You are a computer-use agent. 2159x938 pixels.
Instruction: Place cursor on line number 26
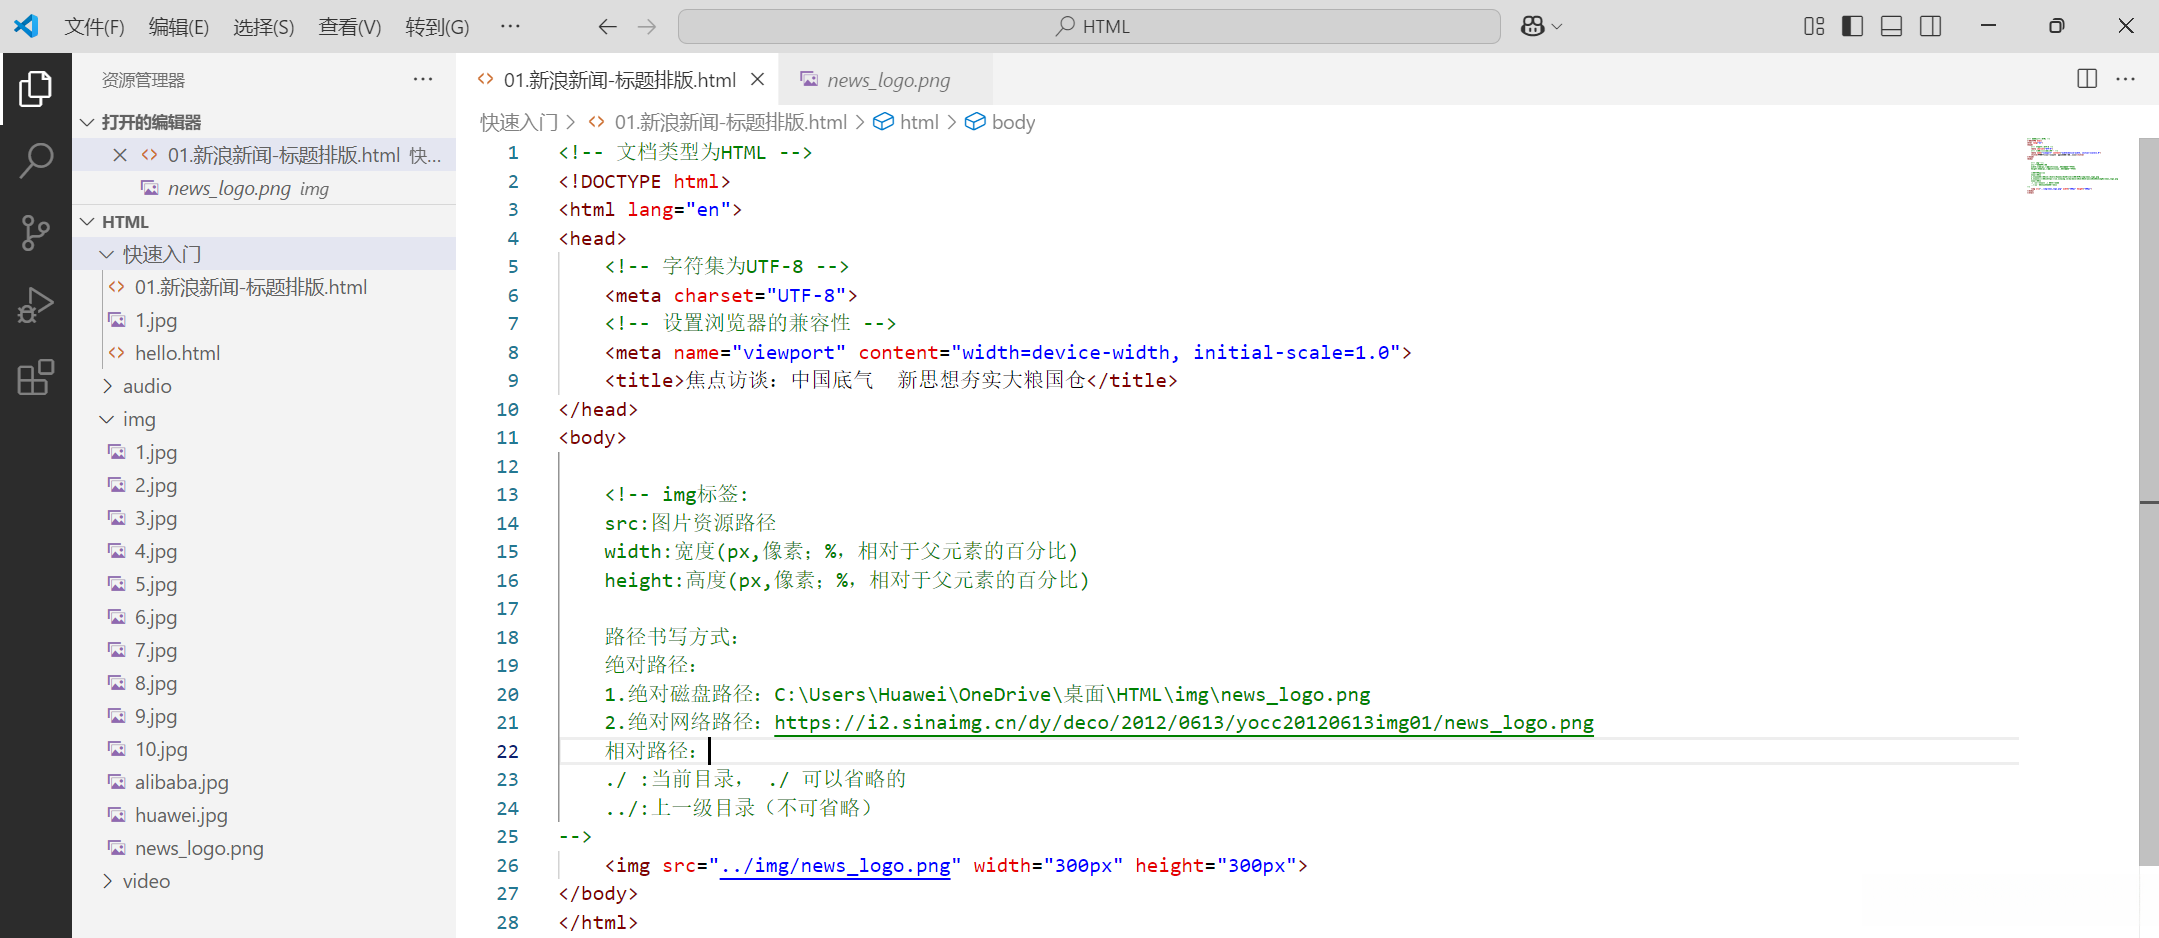click(x=508, y=865)
